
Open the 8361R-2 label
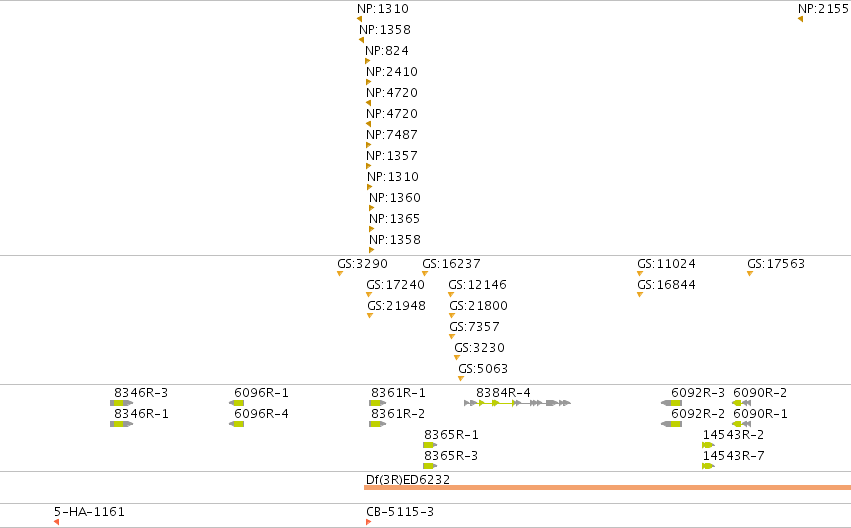tap(398, 414)
